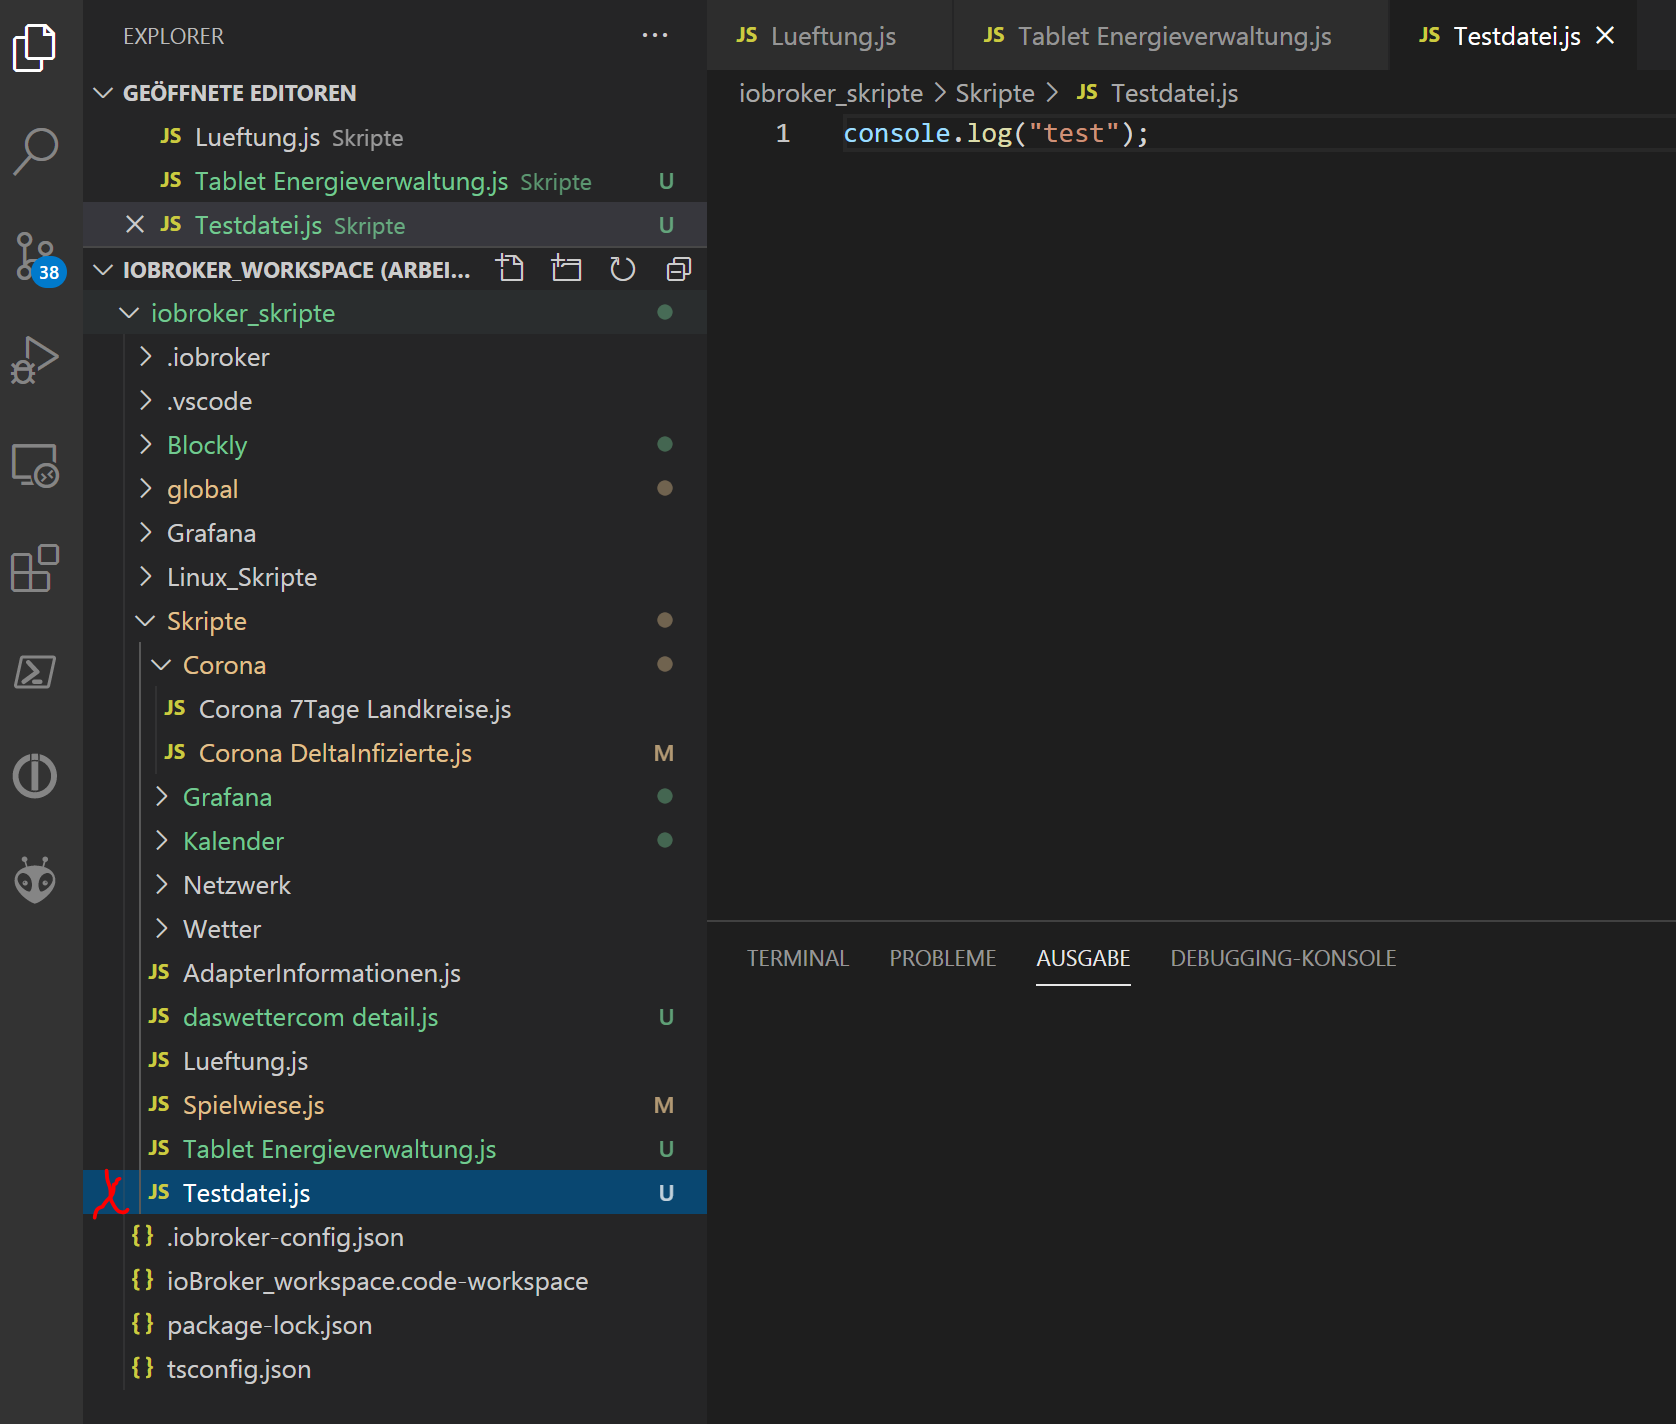
Task: Close the Testdatei.js editor tab
Action: pyautogui.click(x=1605, y=35)
